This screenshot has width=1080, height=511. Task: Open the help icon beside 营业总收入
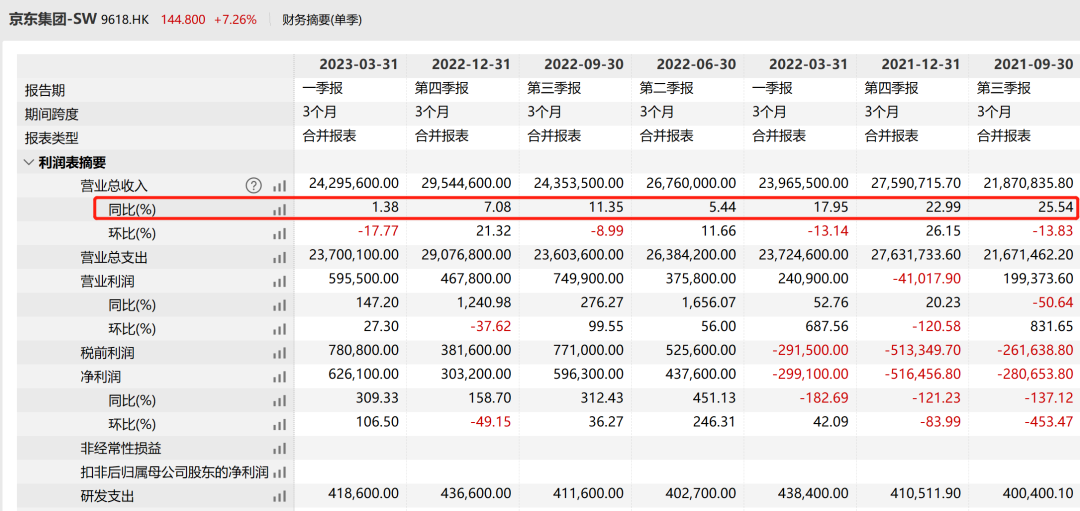pos(254,185)
